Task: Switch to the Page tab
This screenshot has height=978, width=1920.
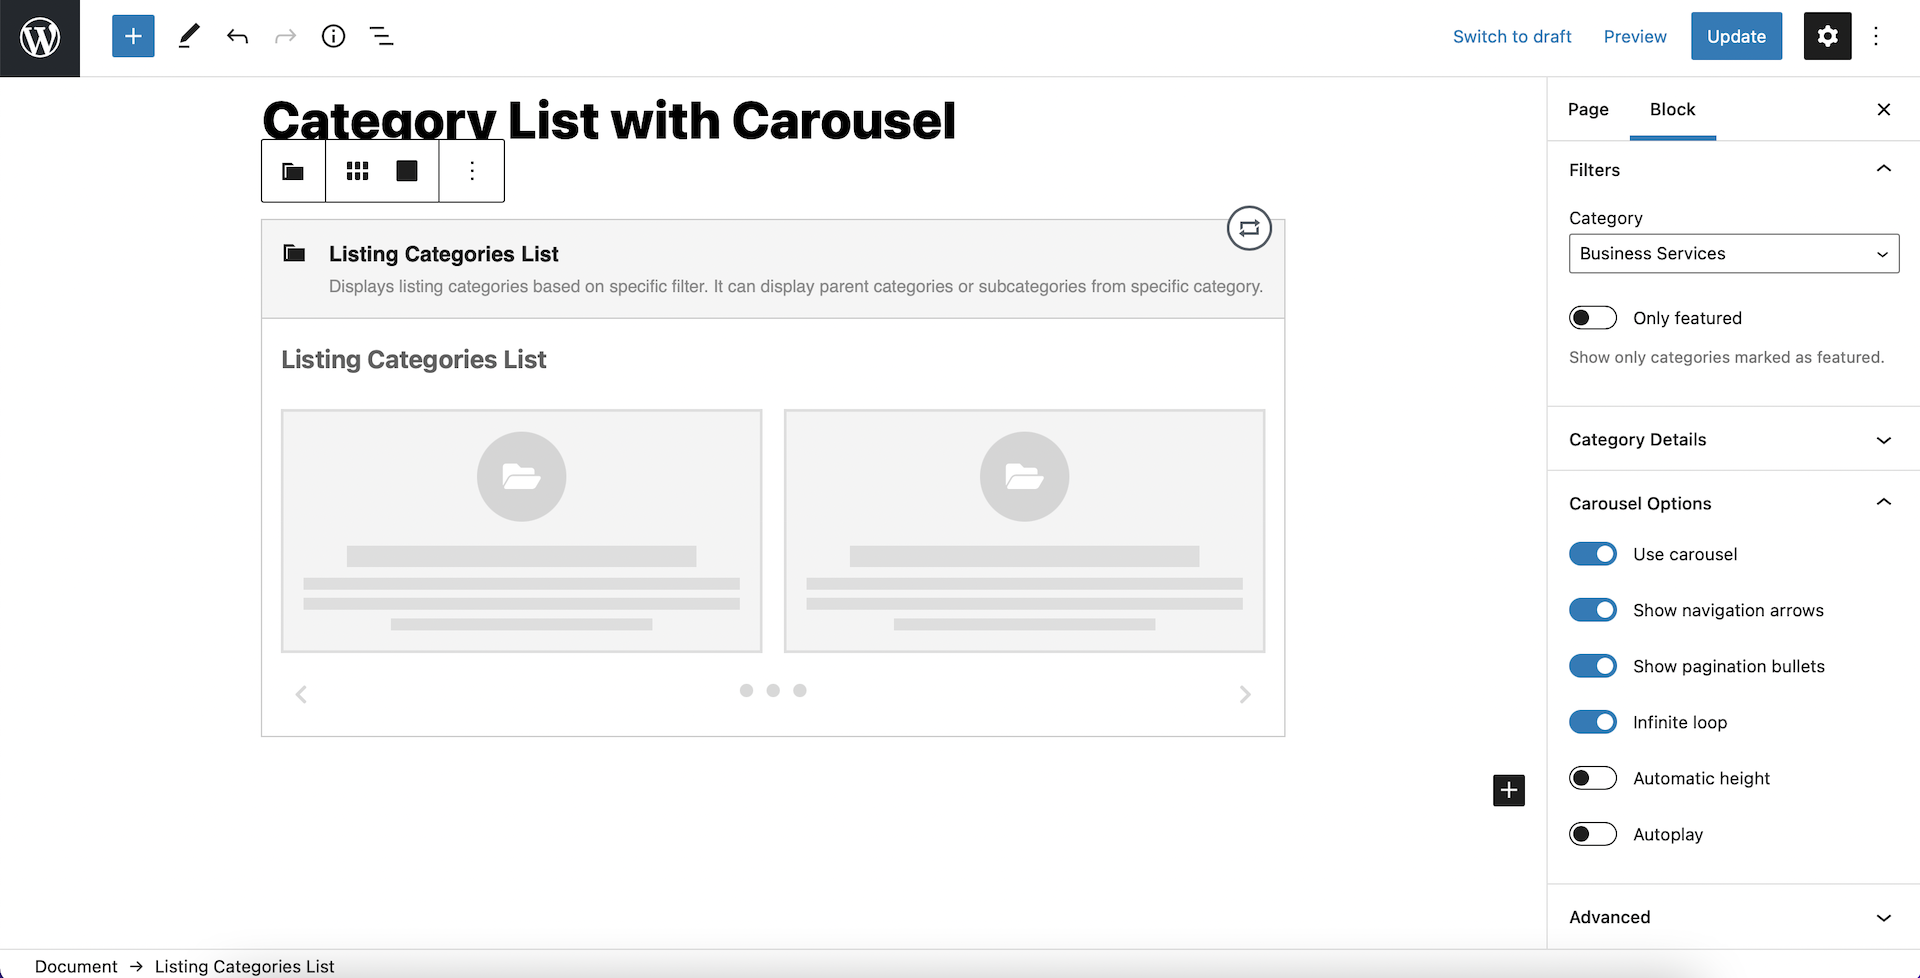Action: coord(1588,110)
